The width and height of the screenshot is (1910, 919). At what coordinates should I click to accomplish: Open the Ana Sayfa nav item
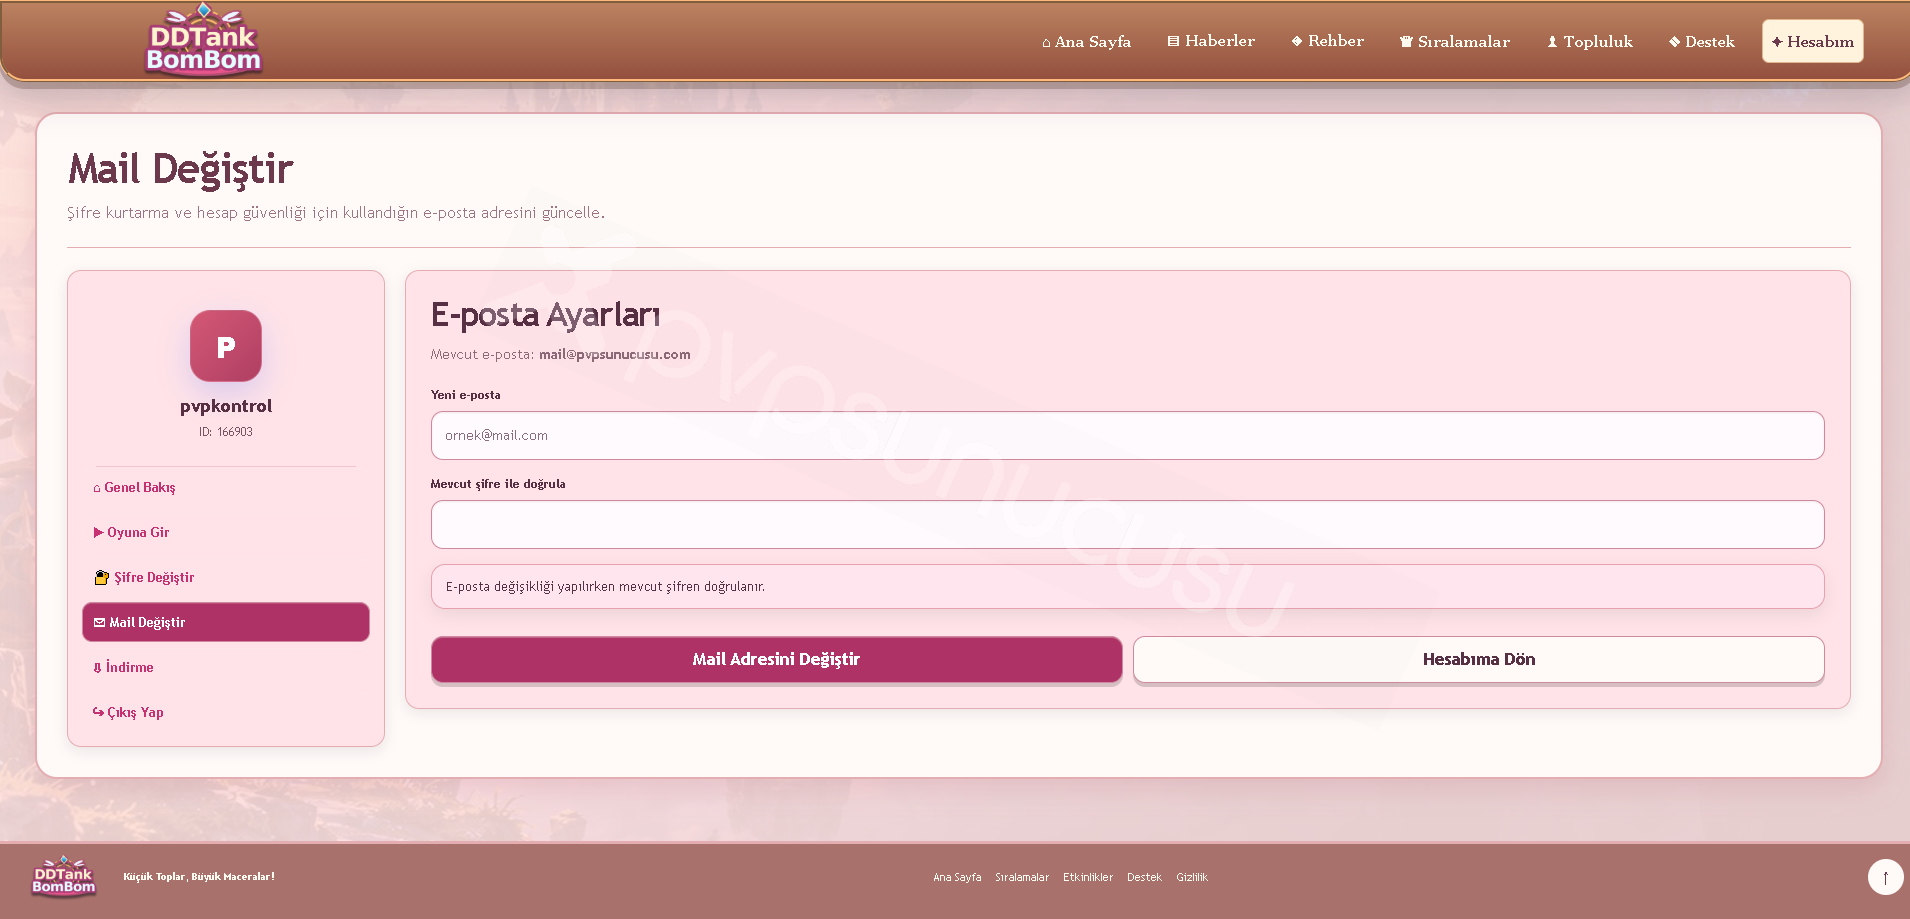(1086, 42)
